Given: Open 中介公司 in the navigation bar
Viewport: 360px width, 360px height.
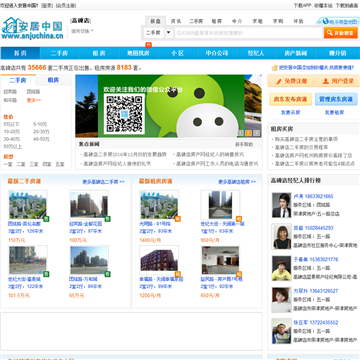Looking at the screenshot, I should [217, 53].
